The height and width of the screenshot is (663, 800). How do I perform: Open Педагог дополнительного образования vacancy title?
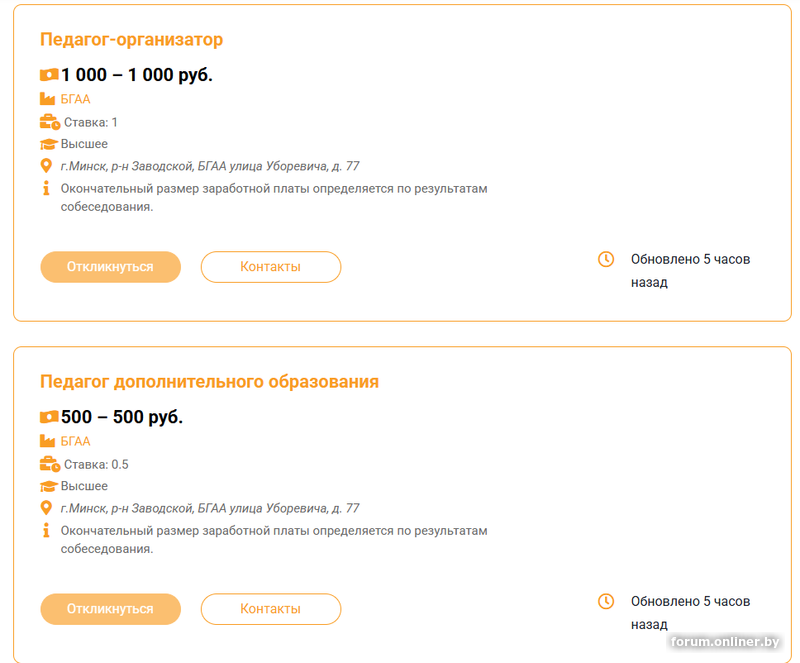coord(209,382)
